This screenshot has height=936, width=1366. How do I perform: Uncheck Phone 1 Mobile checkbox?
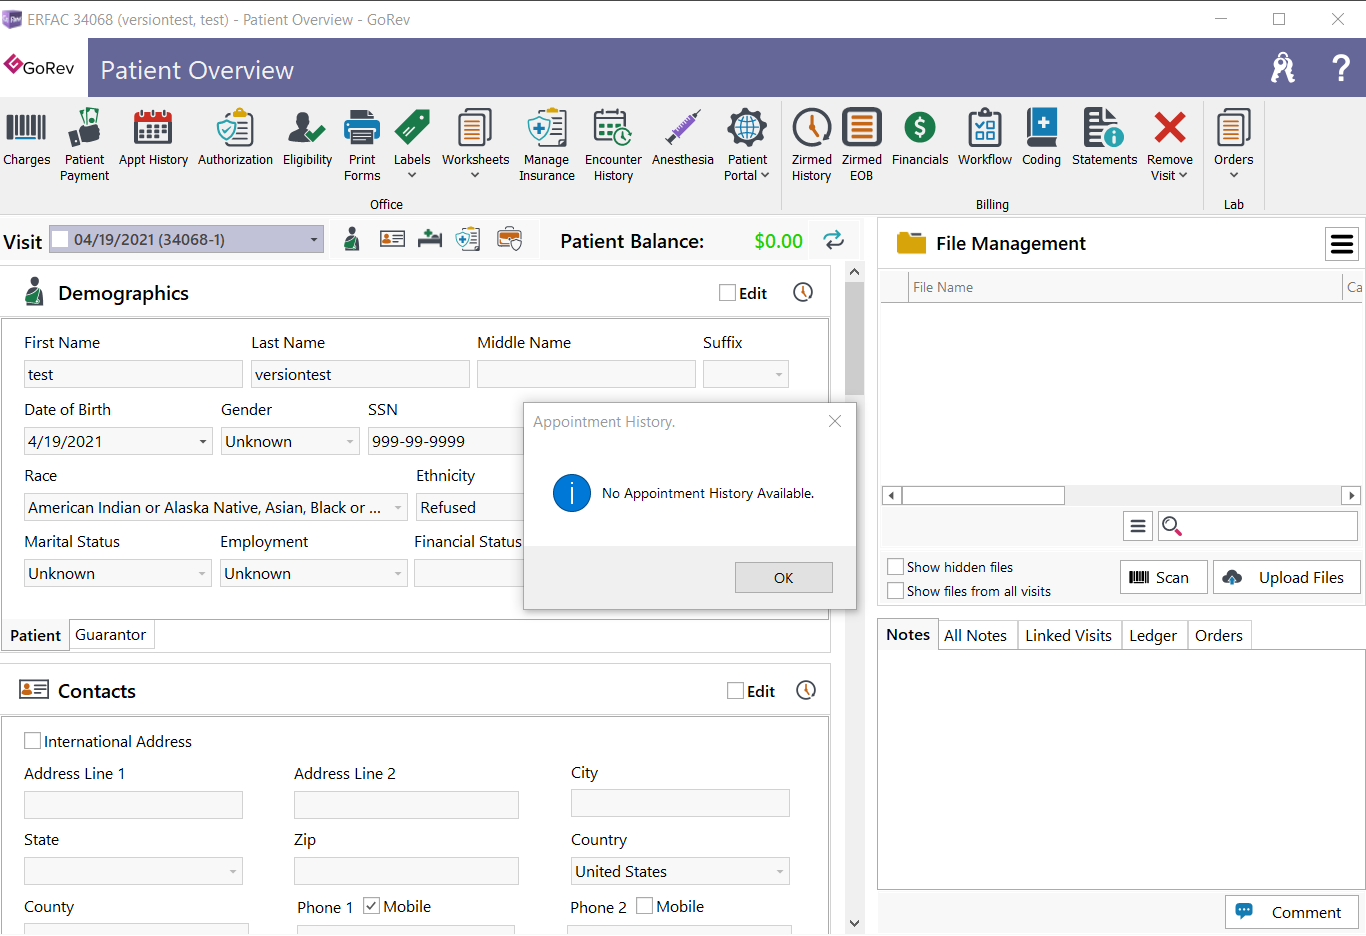point(371,906)
